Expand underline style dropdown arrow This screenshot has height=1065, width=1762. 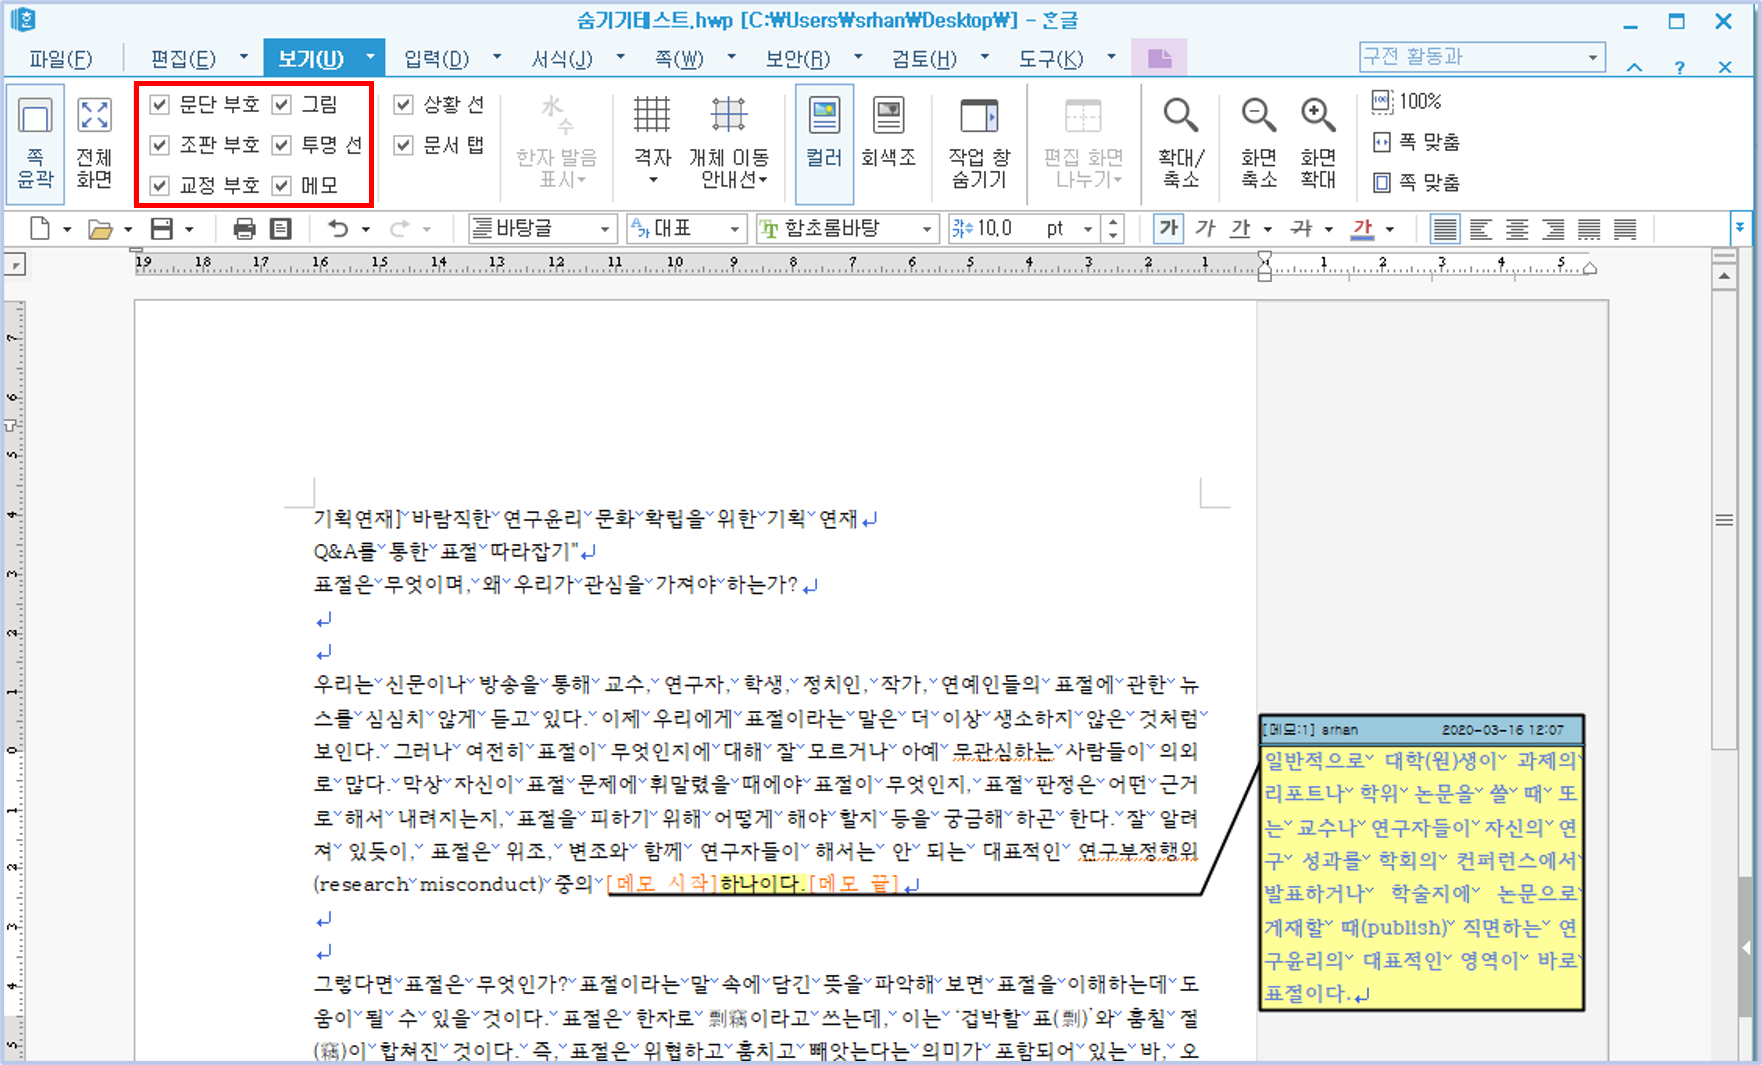click(x=1267, y=230)
